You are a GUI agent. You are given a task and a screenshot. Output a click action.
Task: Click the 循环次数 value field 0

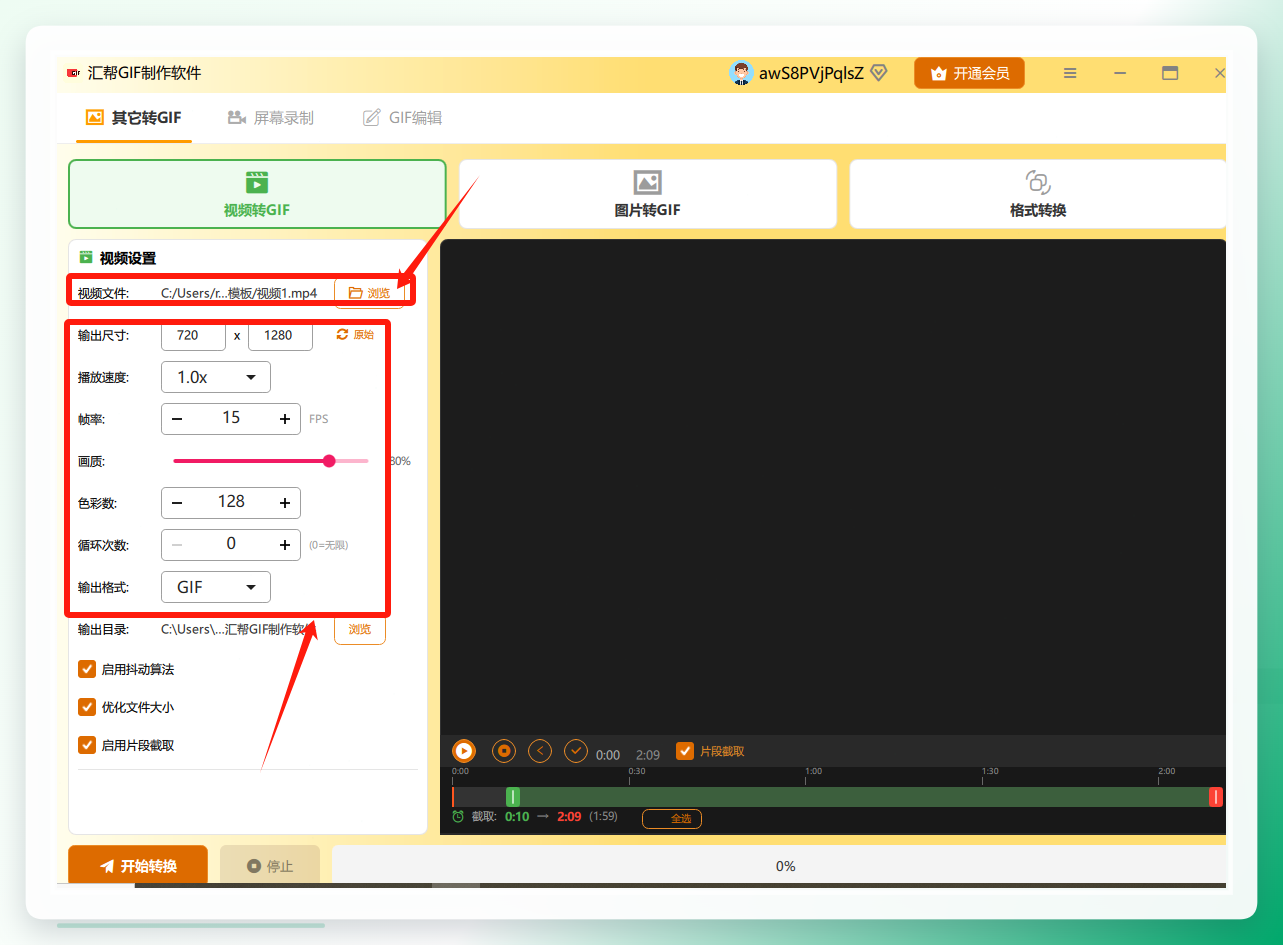click(x=231, y=544)
